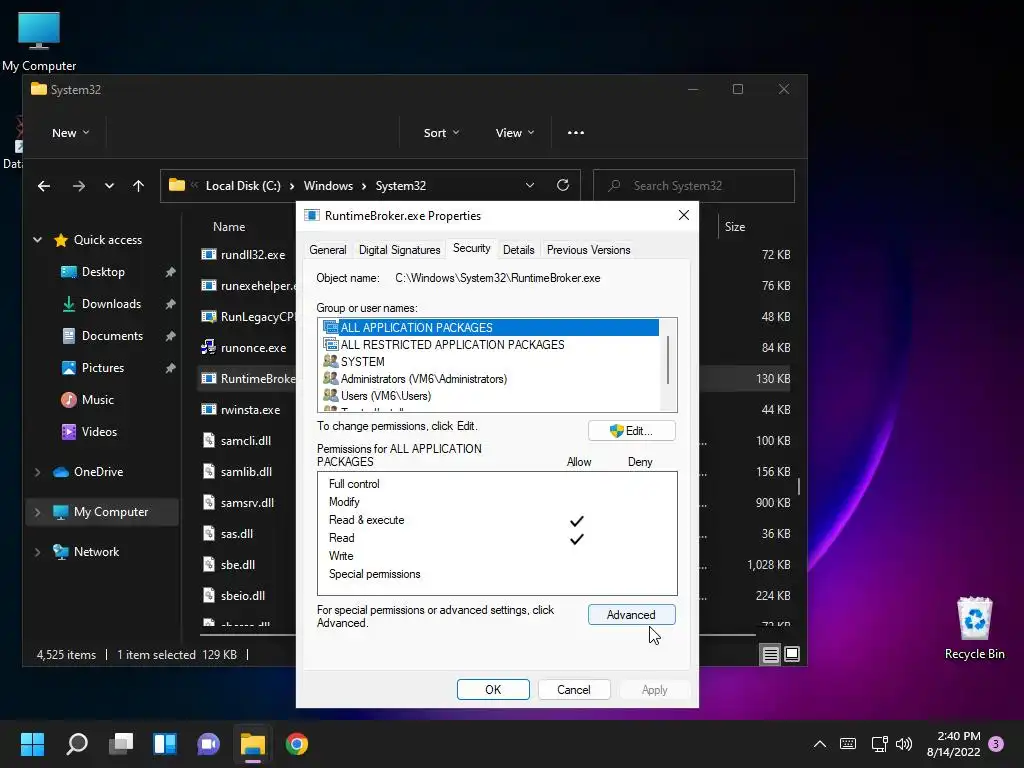The height and width of the screenshot is (768, 1024).
Task: Switch to Digital Signatures tab
Action: 400,249
